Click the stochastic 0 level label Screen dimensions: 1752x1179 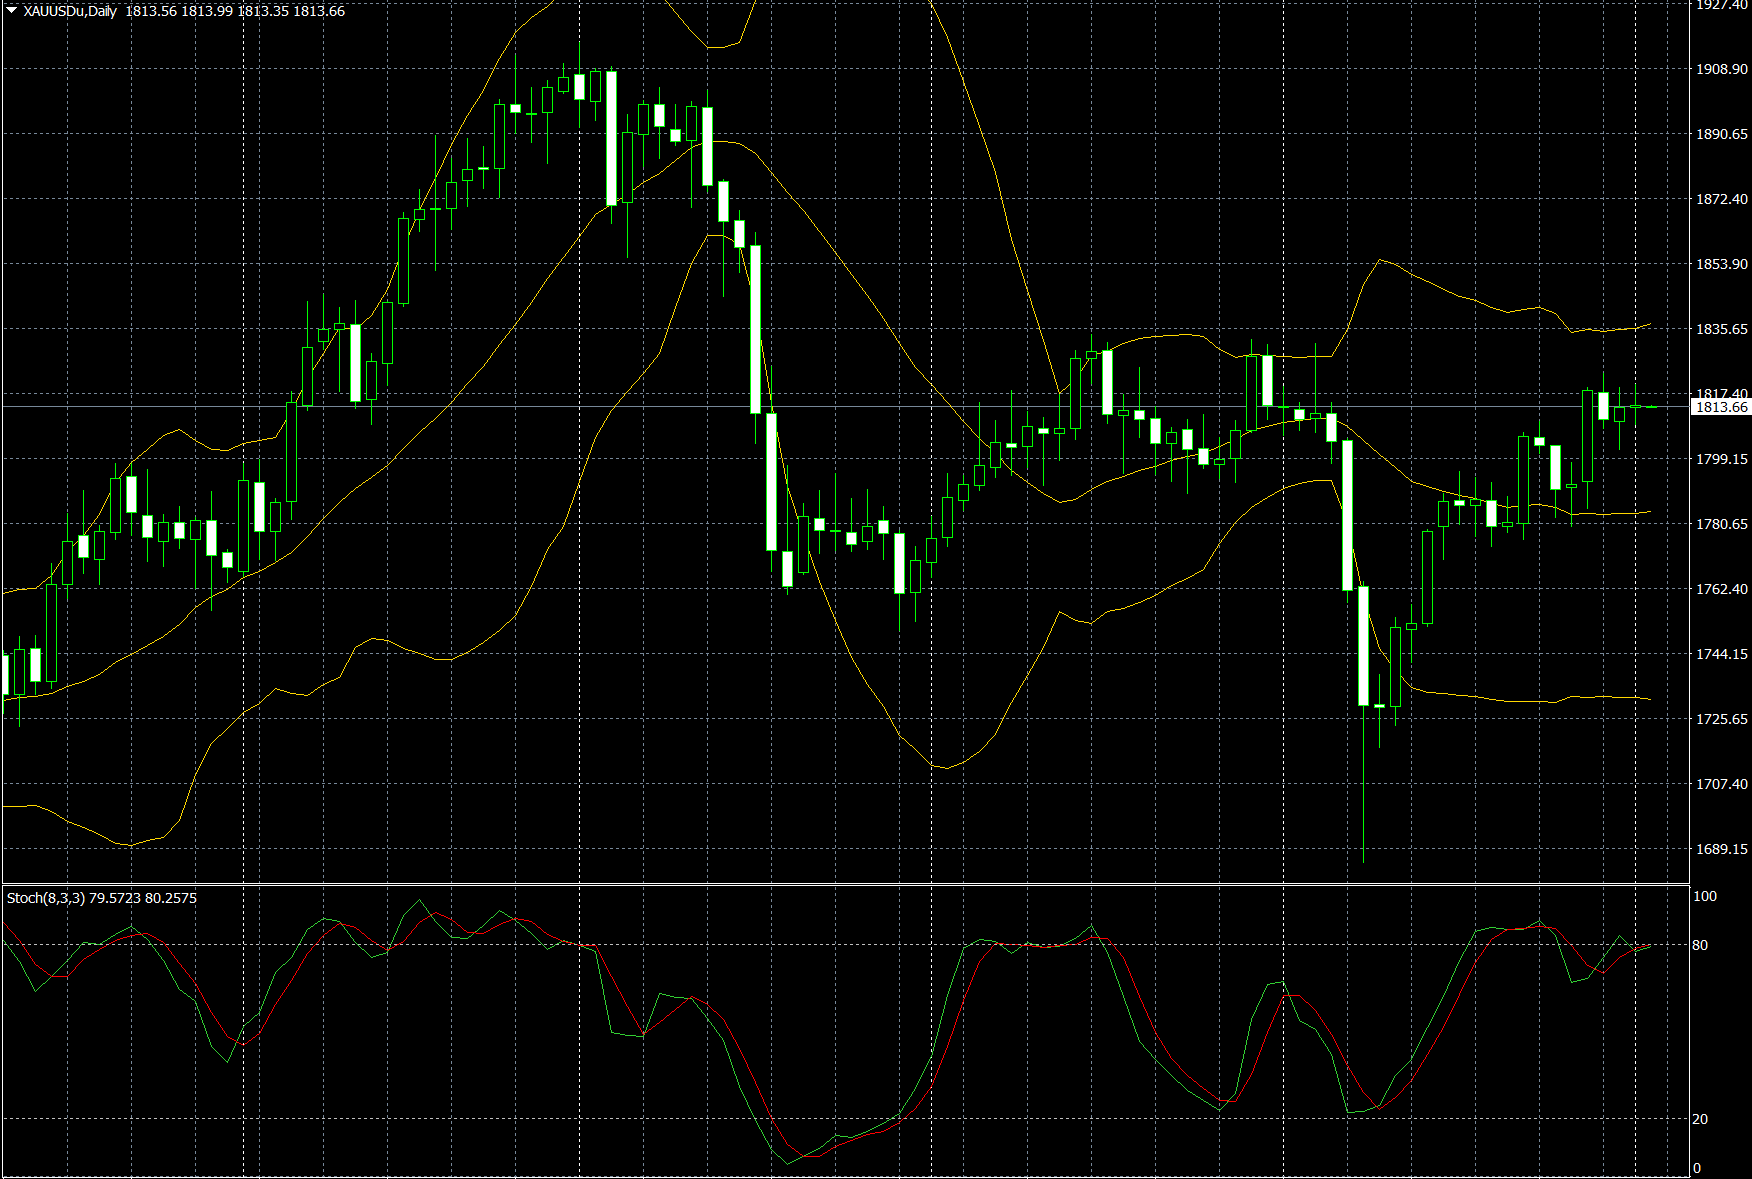(1697, 1168)
